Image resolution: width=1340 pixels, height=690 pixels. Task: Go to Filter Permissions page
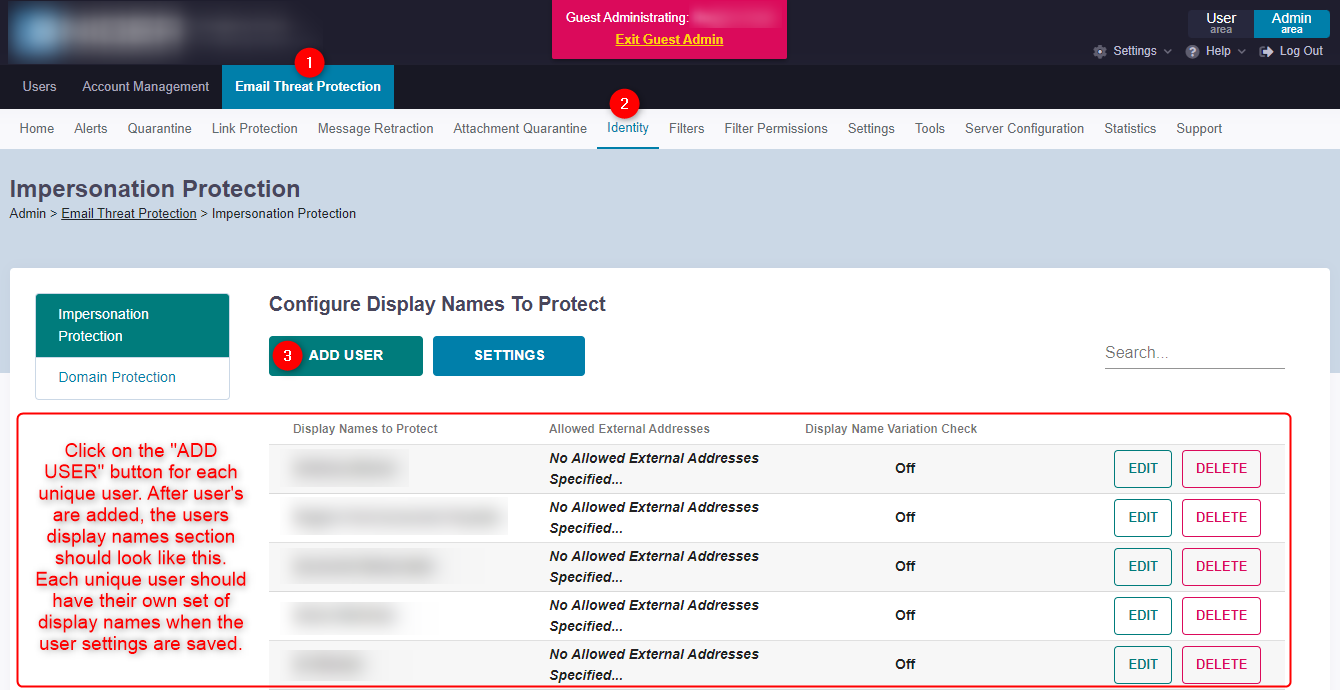click(776, 128)
